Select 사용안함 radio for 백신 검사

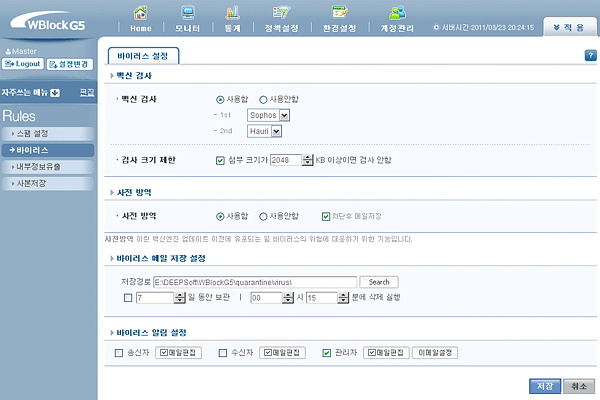pyautogui.click(x=264, y=100)
